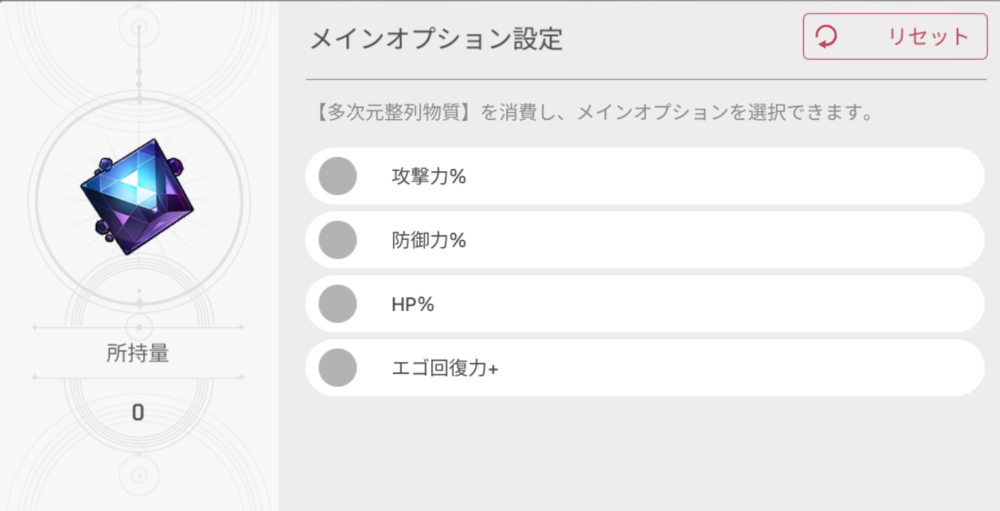The height and width of the screenshot is (511, 1000).
Task: Select the 防御力% radio circle
Action: (x=338, y=241)
